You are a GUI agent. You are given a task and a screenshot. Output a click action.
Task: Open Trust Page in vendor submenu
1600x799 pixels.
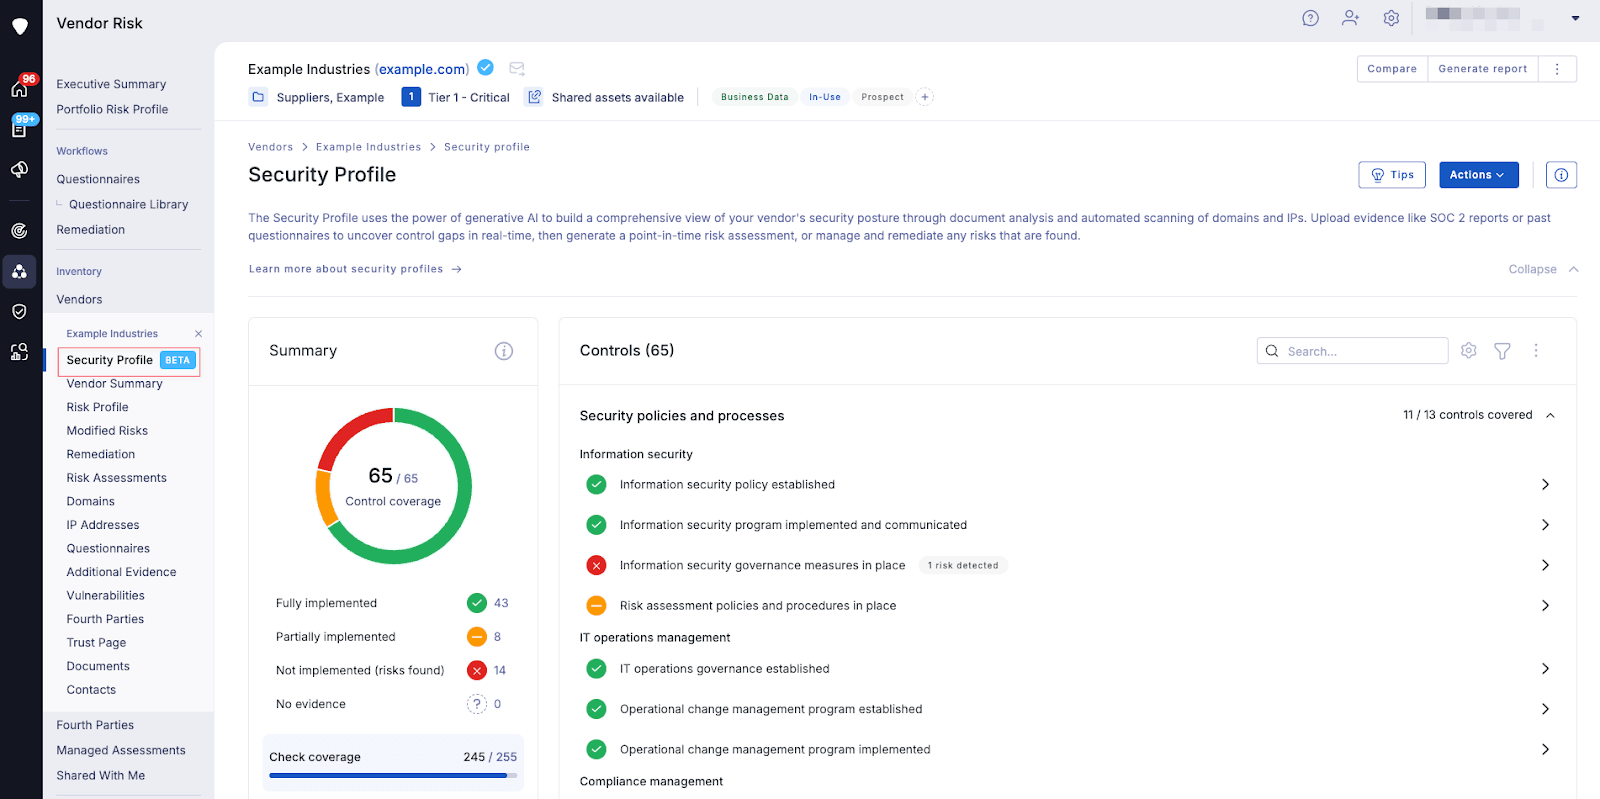[96, 643]
